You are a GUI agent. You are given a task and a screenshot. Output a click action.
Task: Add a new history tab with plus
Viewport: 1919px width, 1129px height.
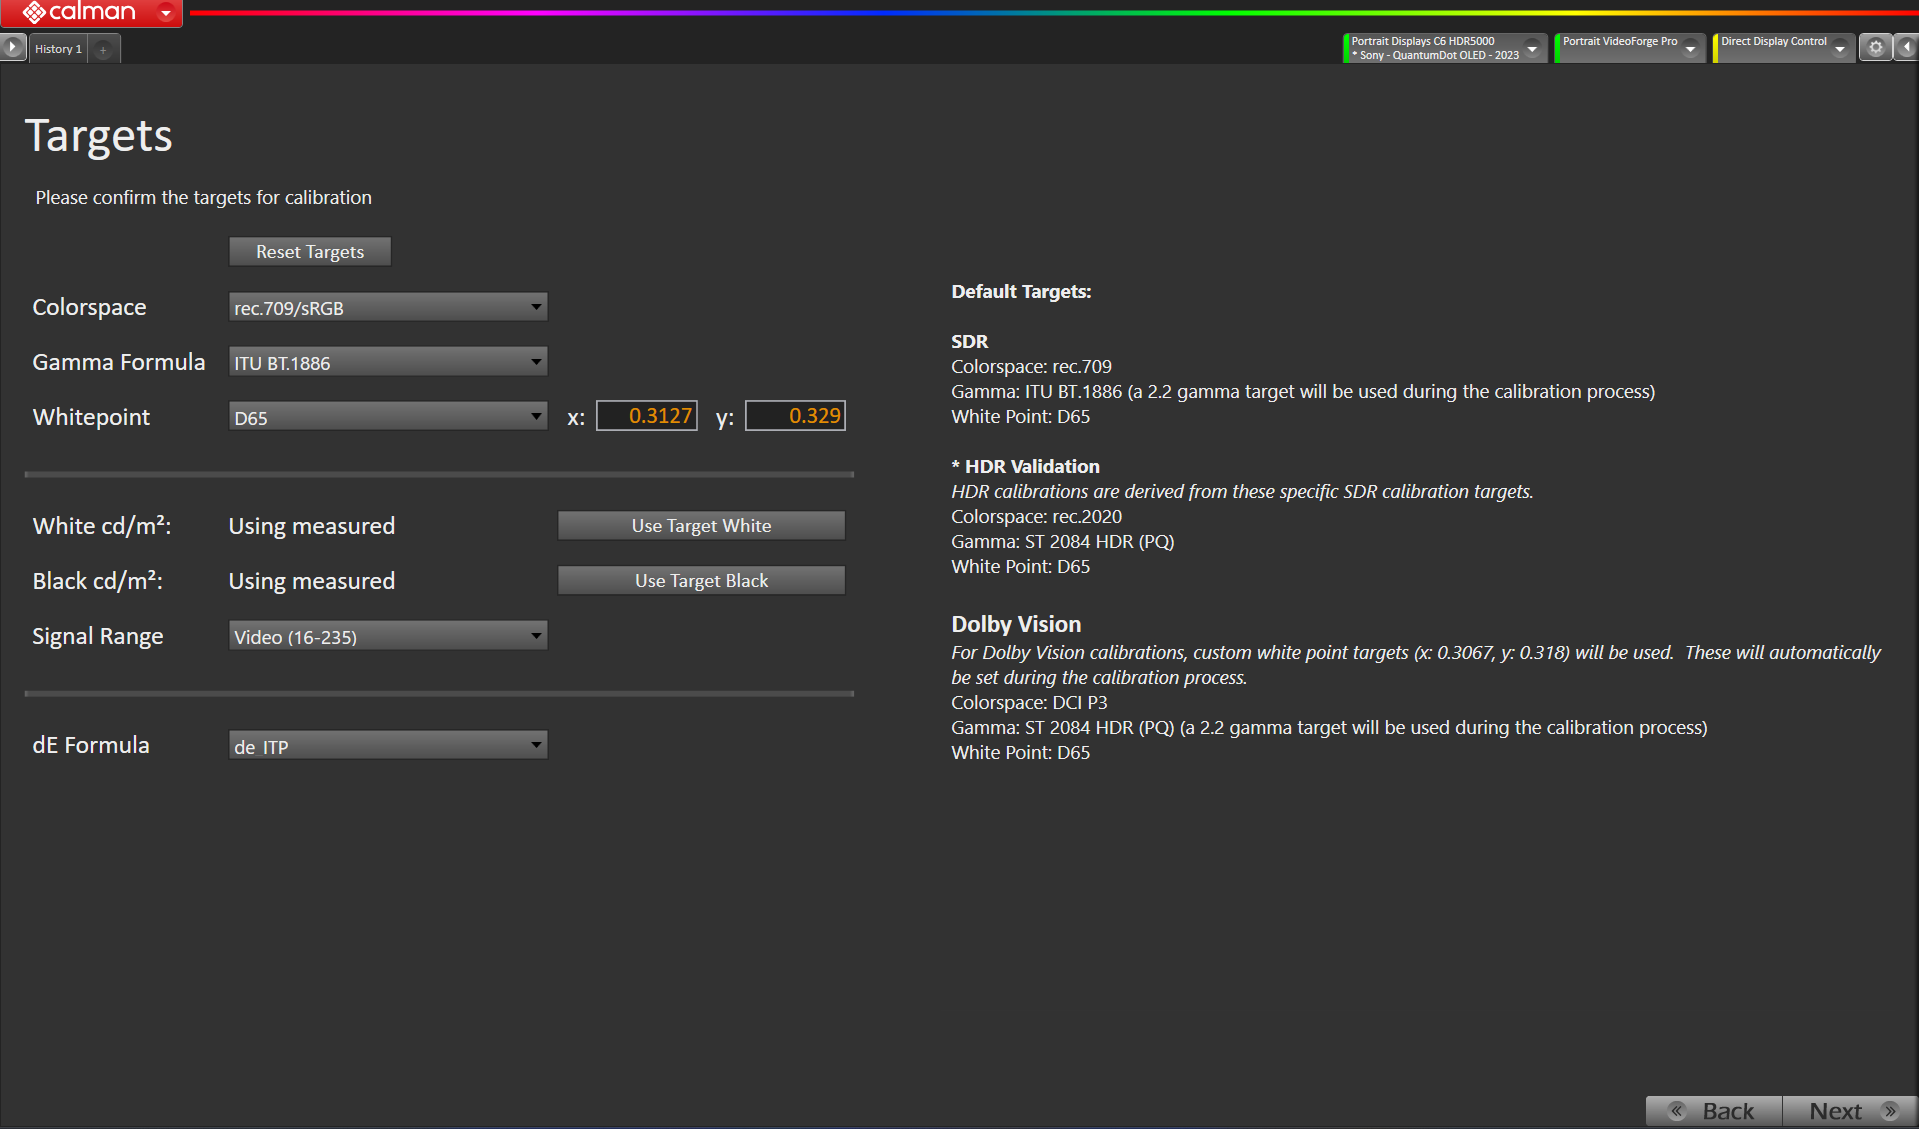click(103, 49)
